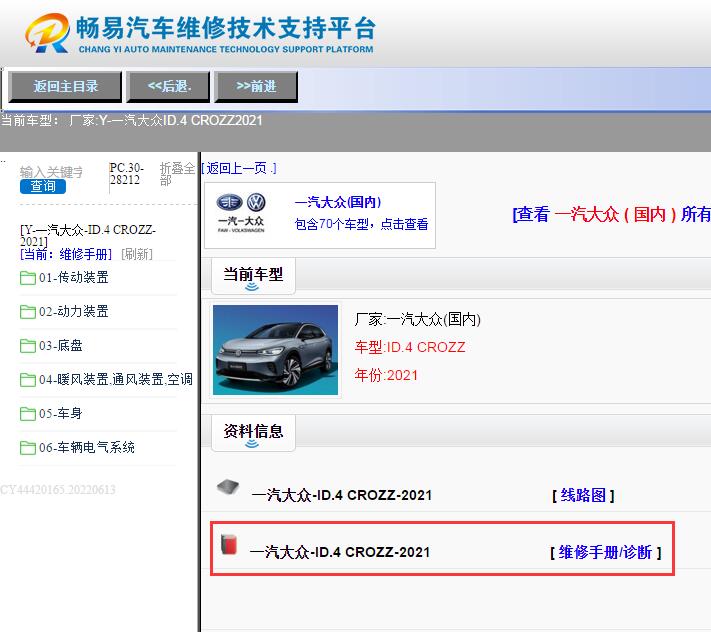The image size is (711, 632).
Task: Open the 维修手册/诊断 link
Action: 605,552
